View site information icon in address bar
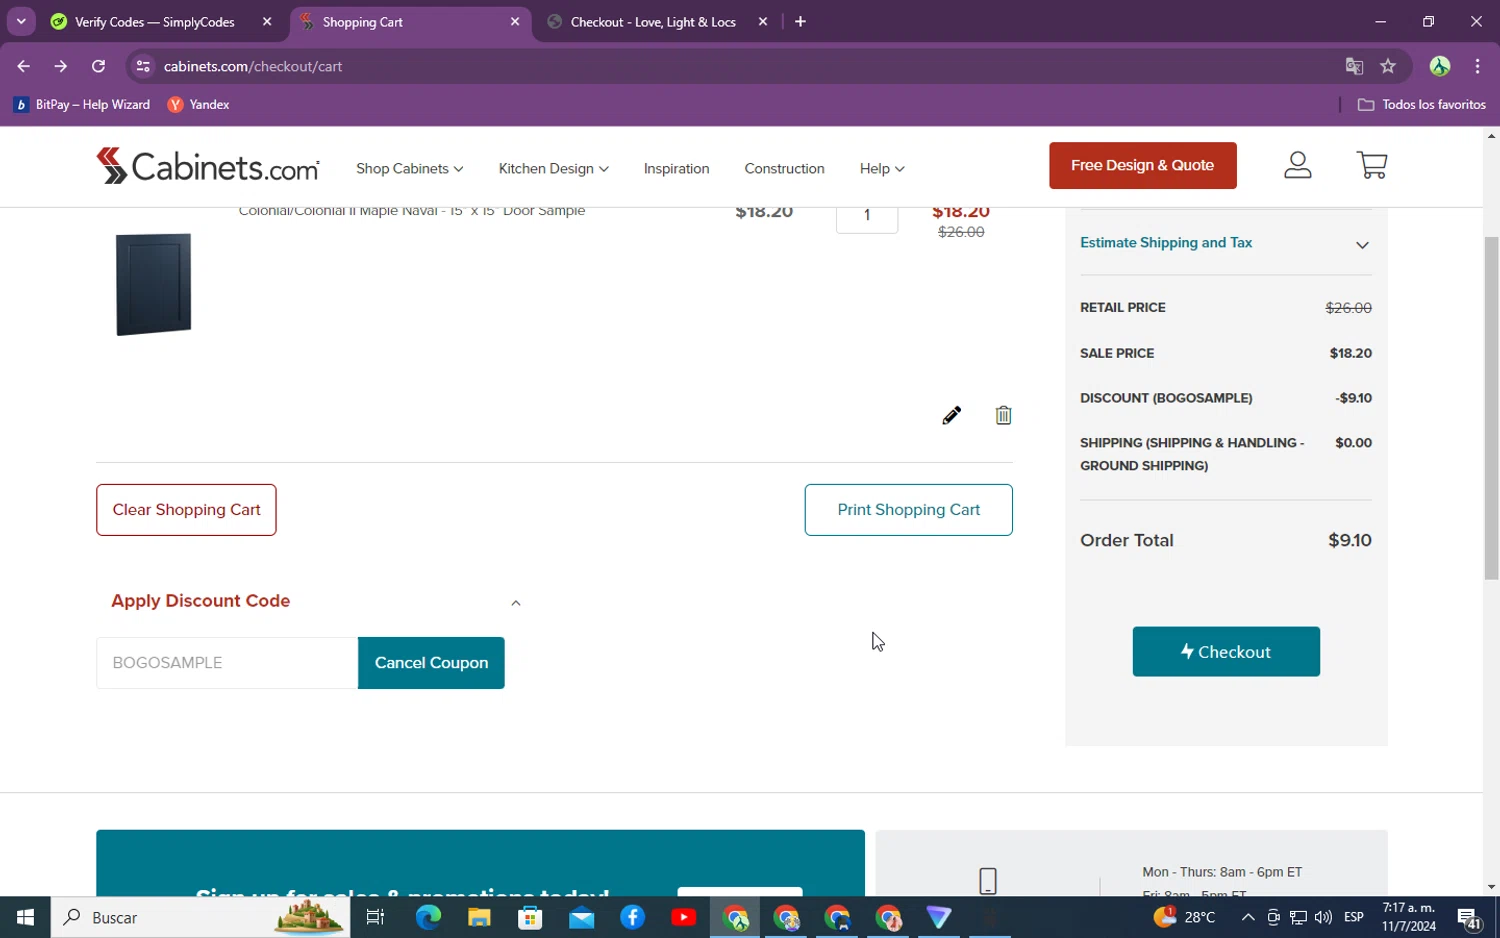The image size is (1500, 938). click(143, 66)
